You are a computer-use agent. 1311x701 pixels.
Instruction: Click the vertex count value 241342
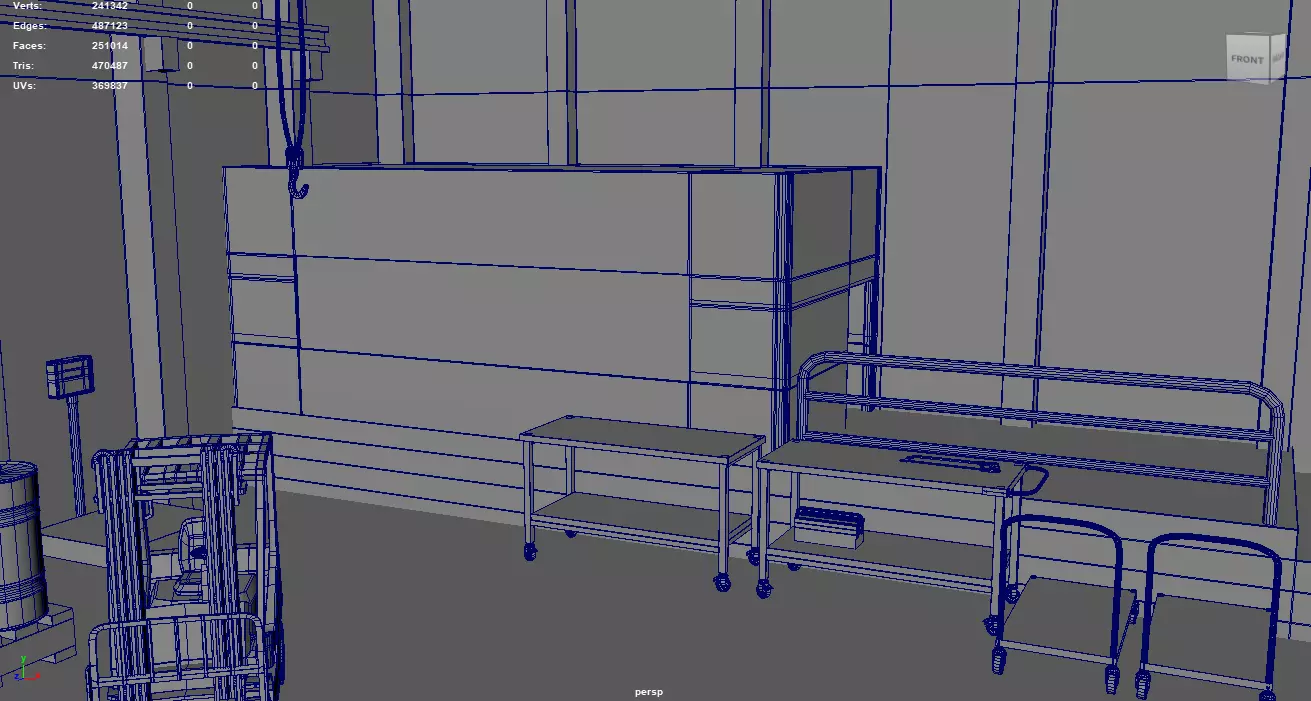coord(109,6)
